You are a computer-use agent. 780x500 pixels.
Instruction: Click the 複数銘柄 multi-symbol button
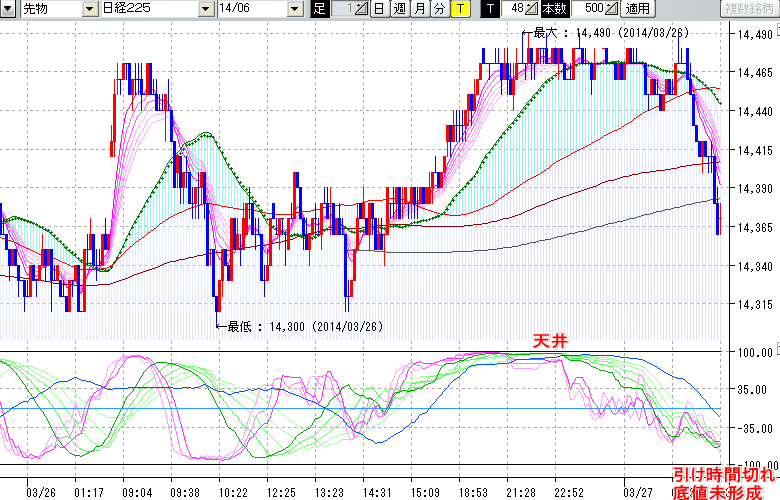[x=748, y=9]
